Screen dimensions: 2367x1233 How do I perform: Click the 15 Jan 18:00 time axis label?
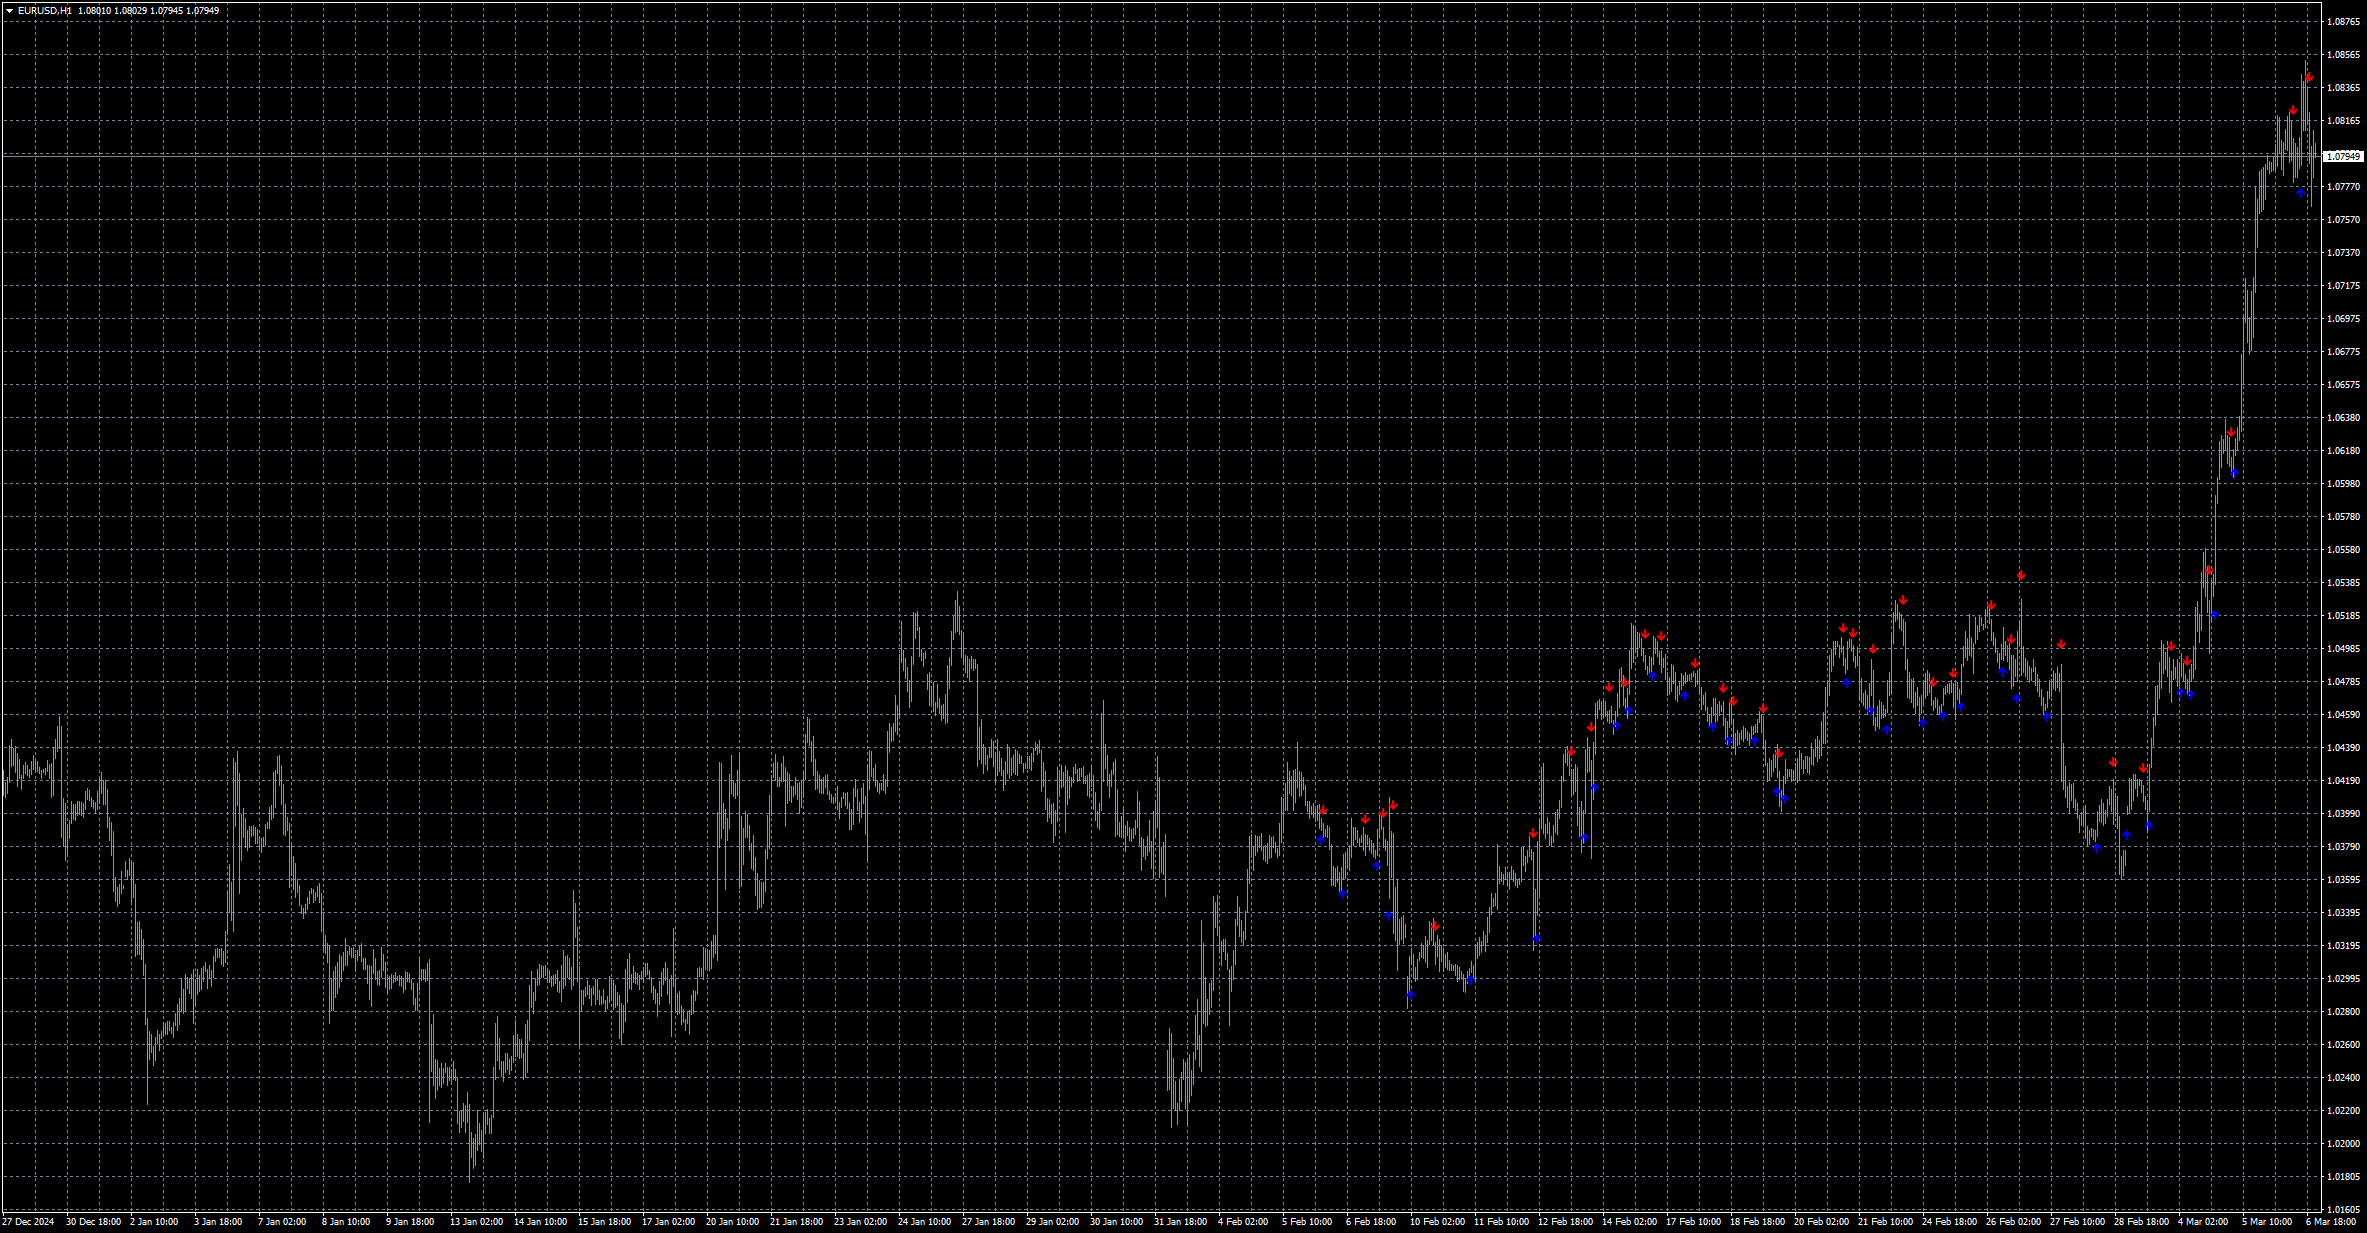[605, 1222]
